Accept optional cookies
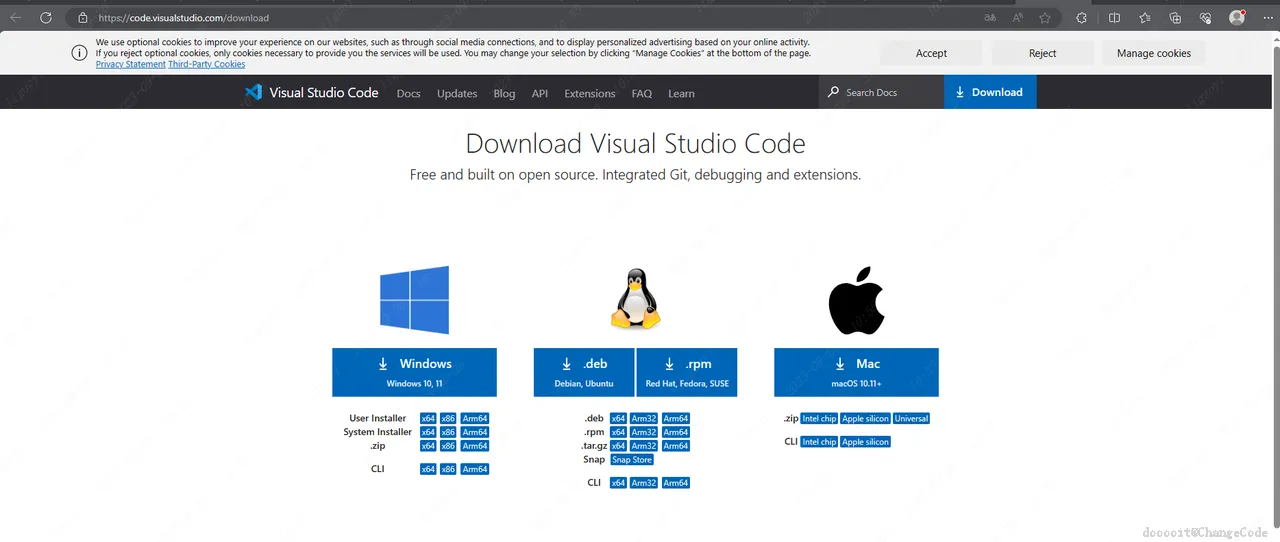The height and width of the screenshot is (542, 1280). (x=931, y=53)
